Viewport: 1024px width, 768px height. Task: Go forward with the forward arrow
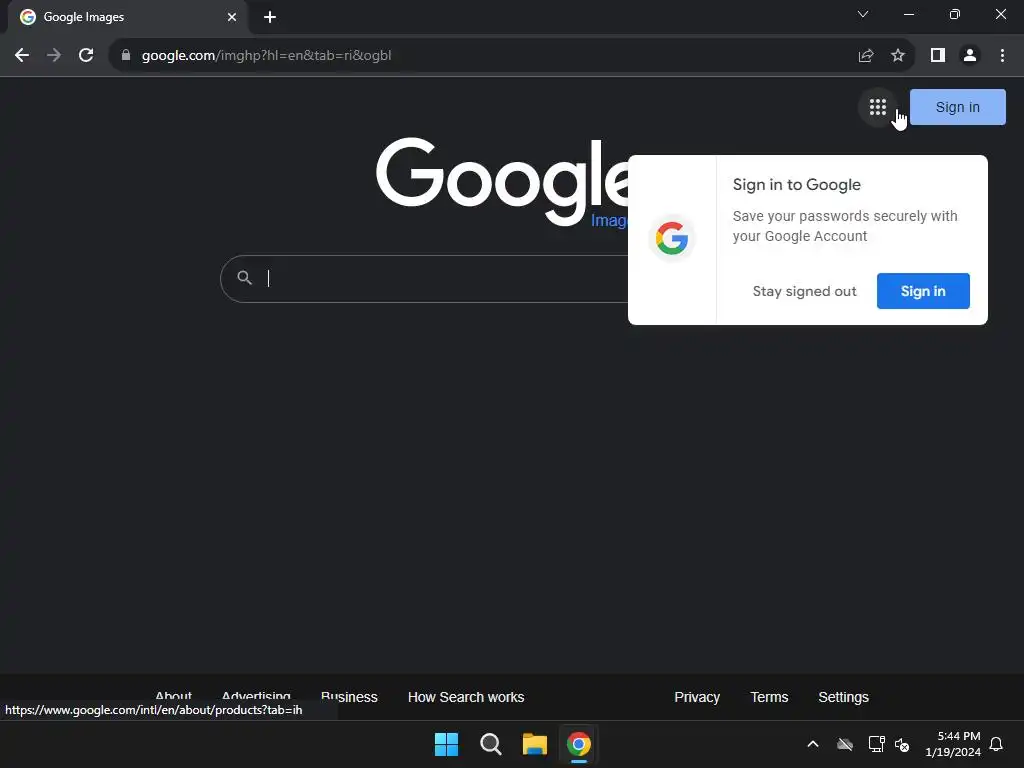[54, 56]
